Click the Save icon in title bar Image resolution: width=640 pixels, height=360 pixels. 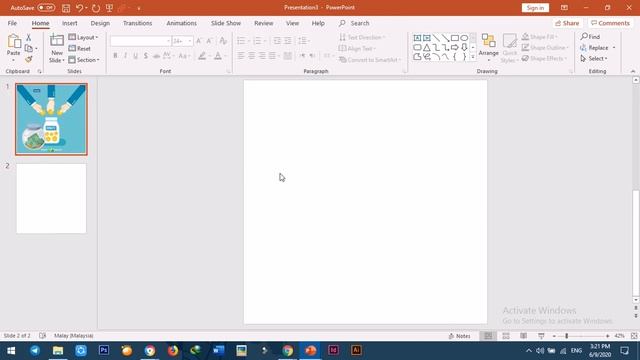point(66,8)
